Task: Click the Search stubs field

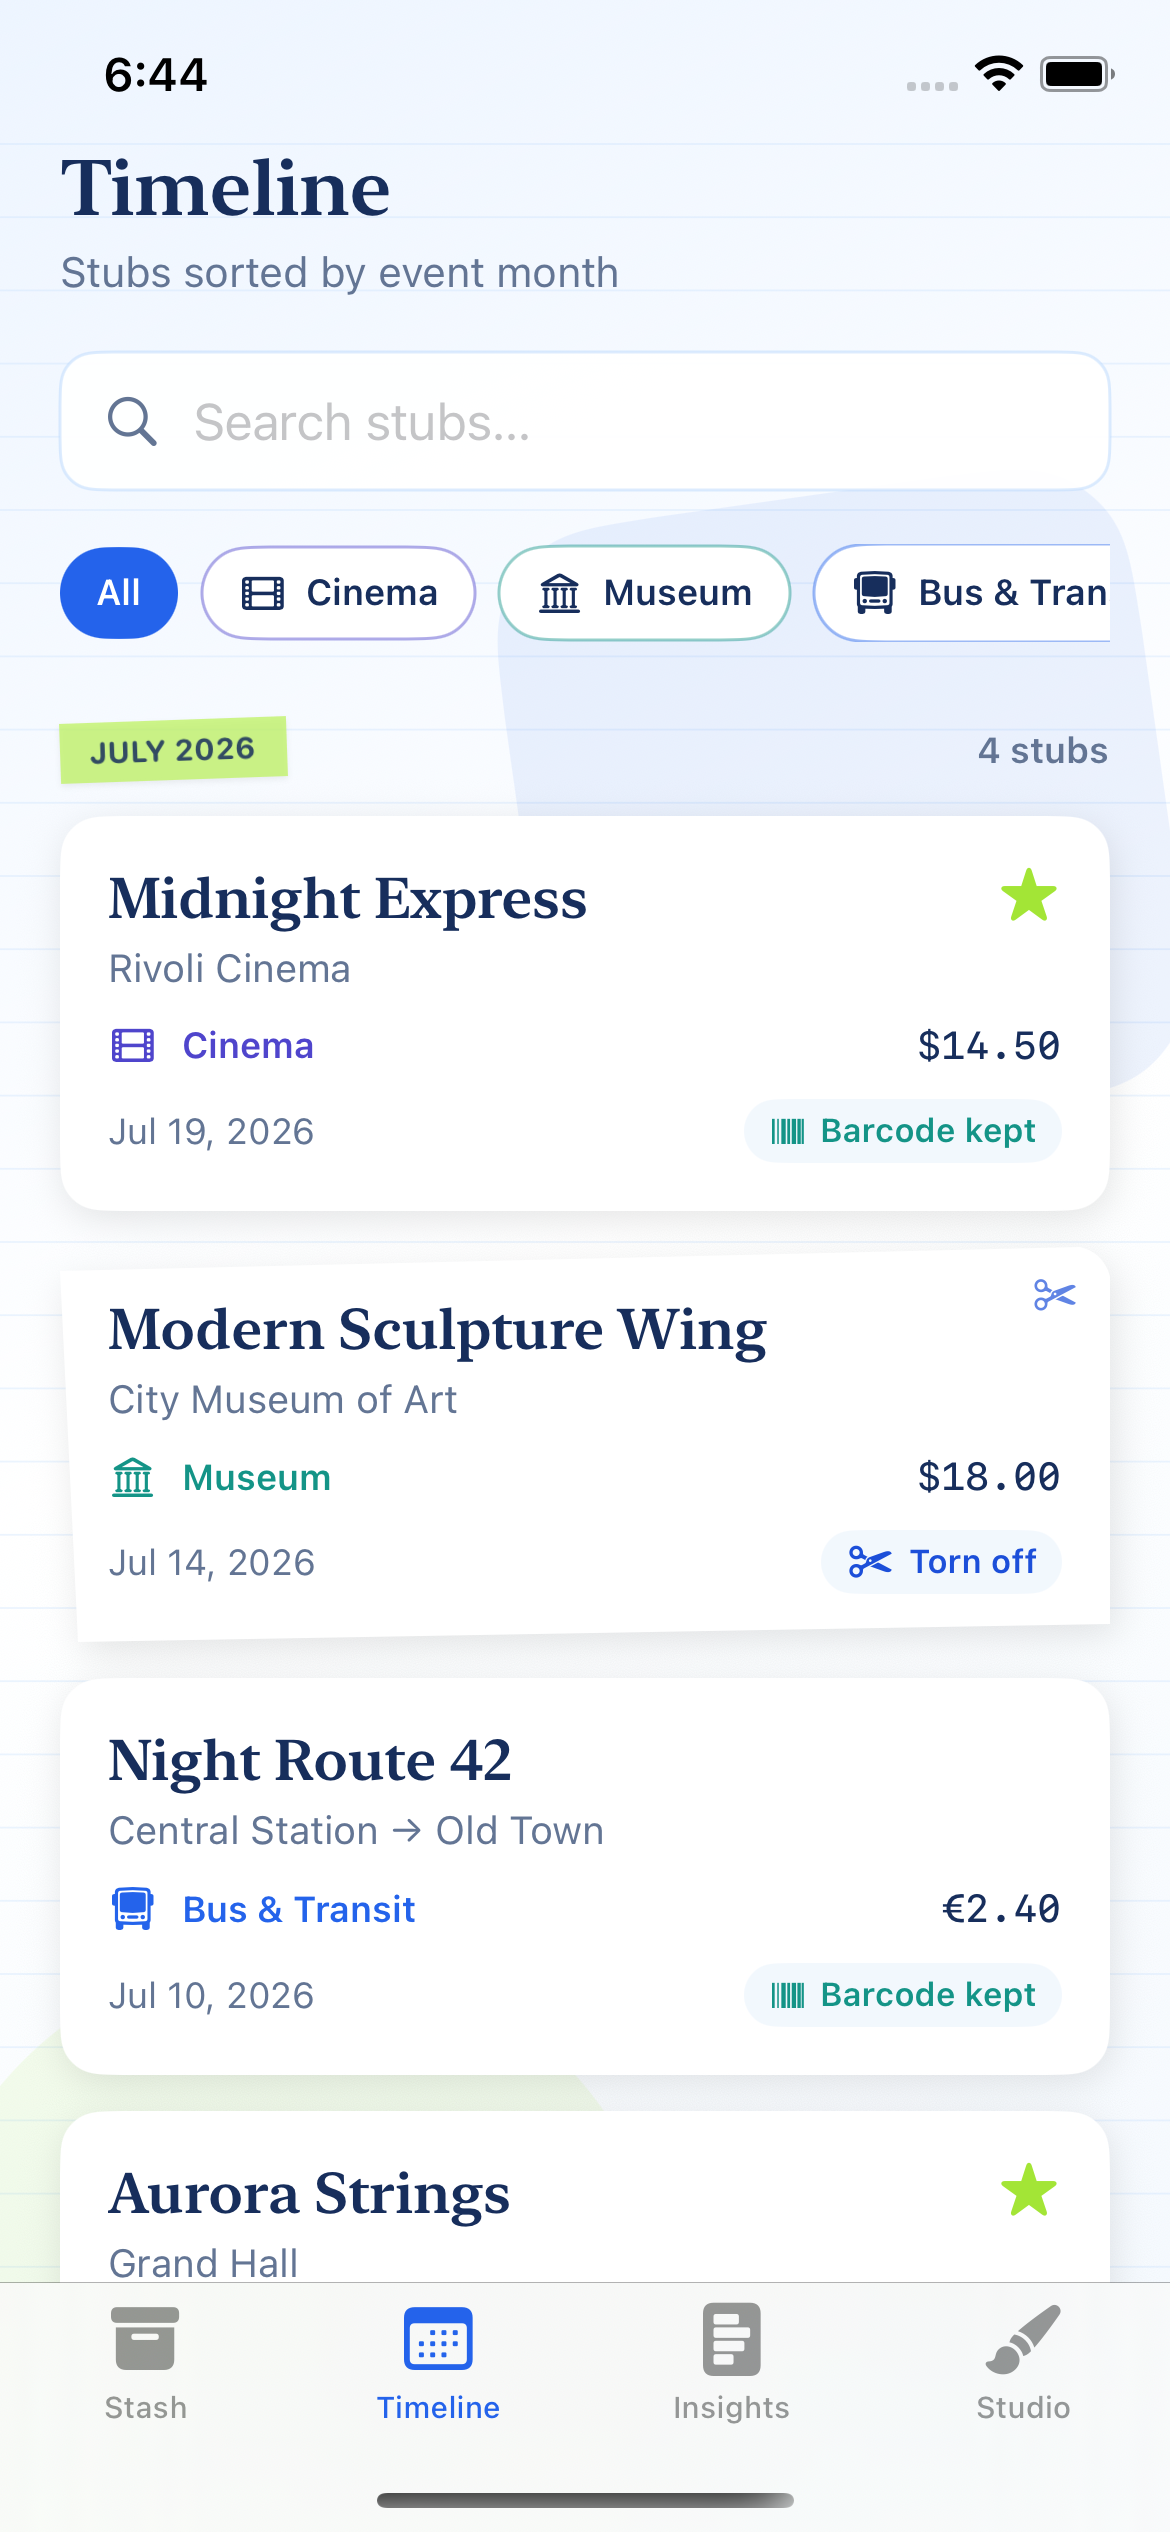Action: point(585,421)
